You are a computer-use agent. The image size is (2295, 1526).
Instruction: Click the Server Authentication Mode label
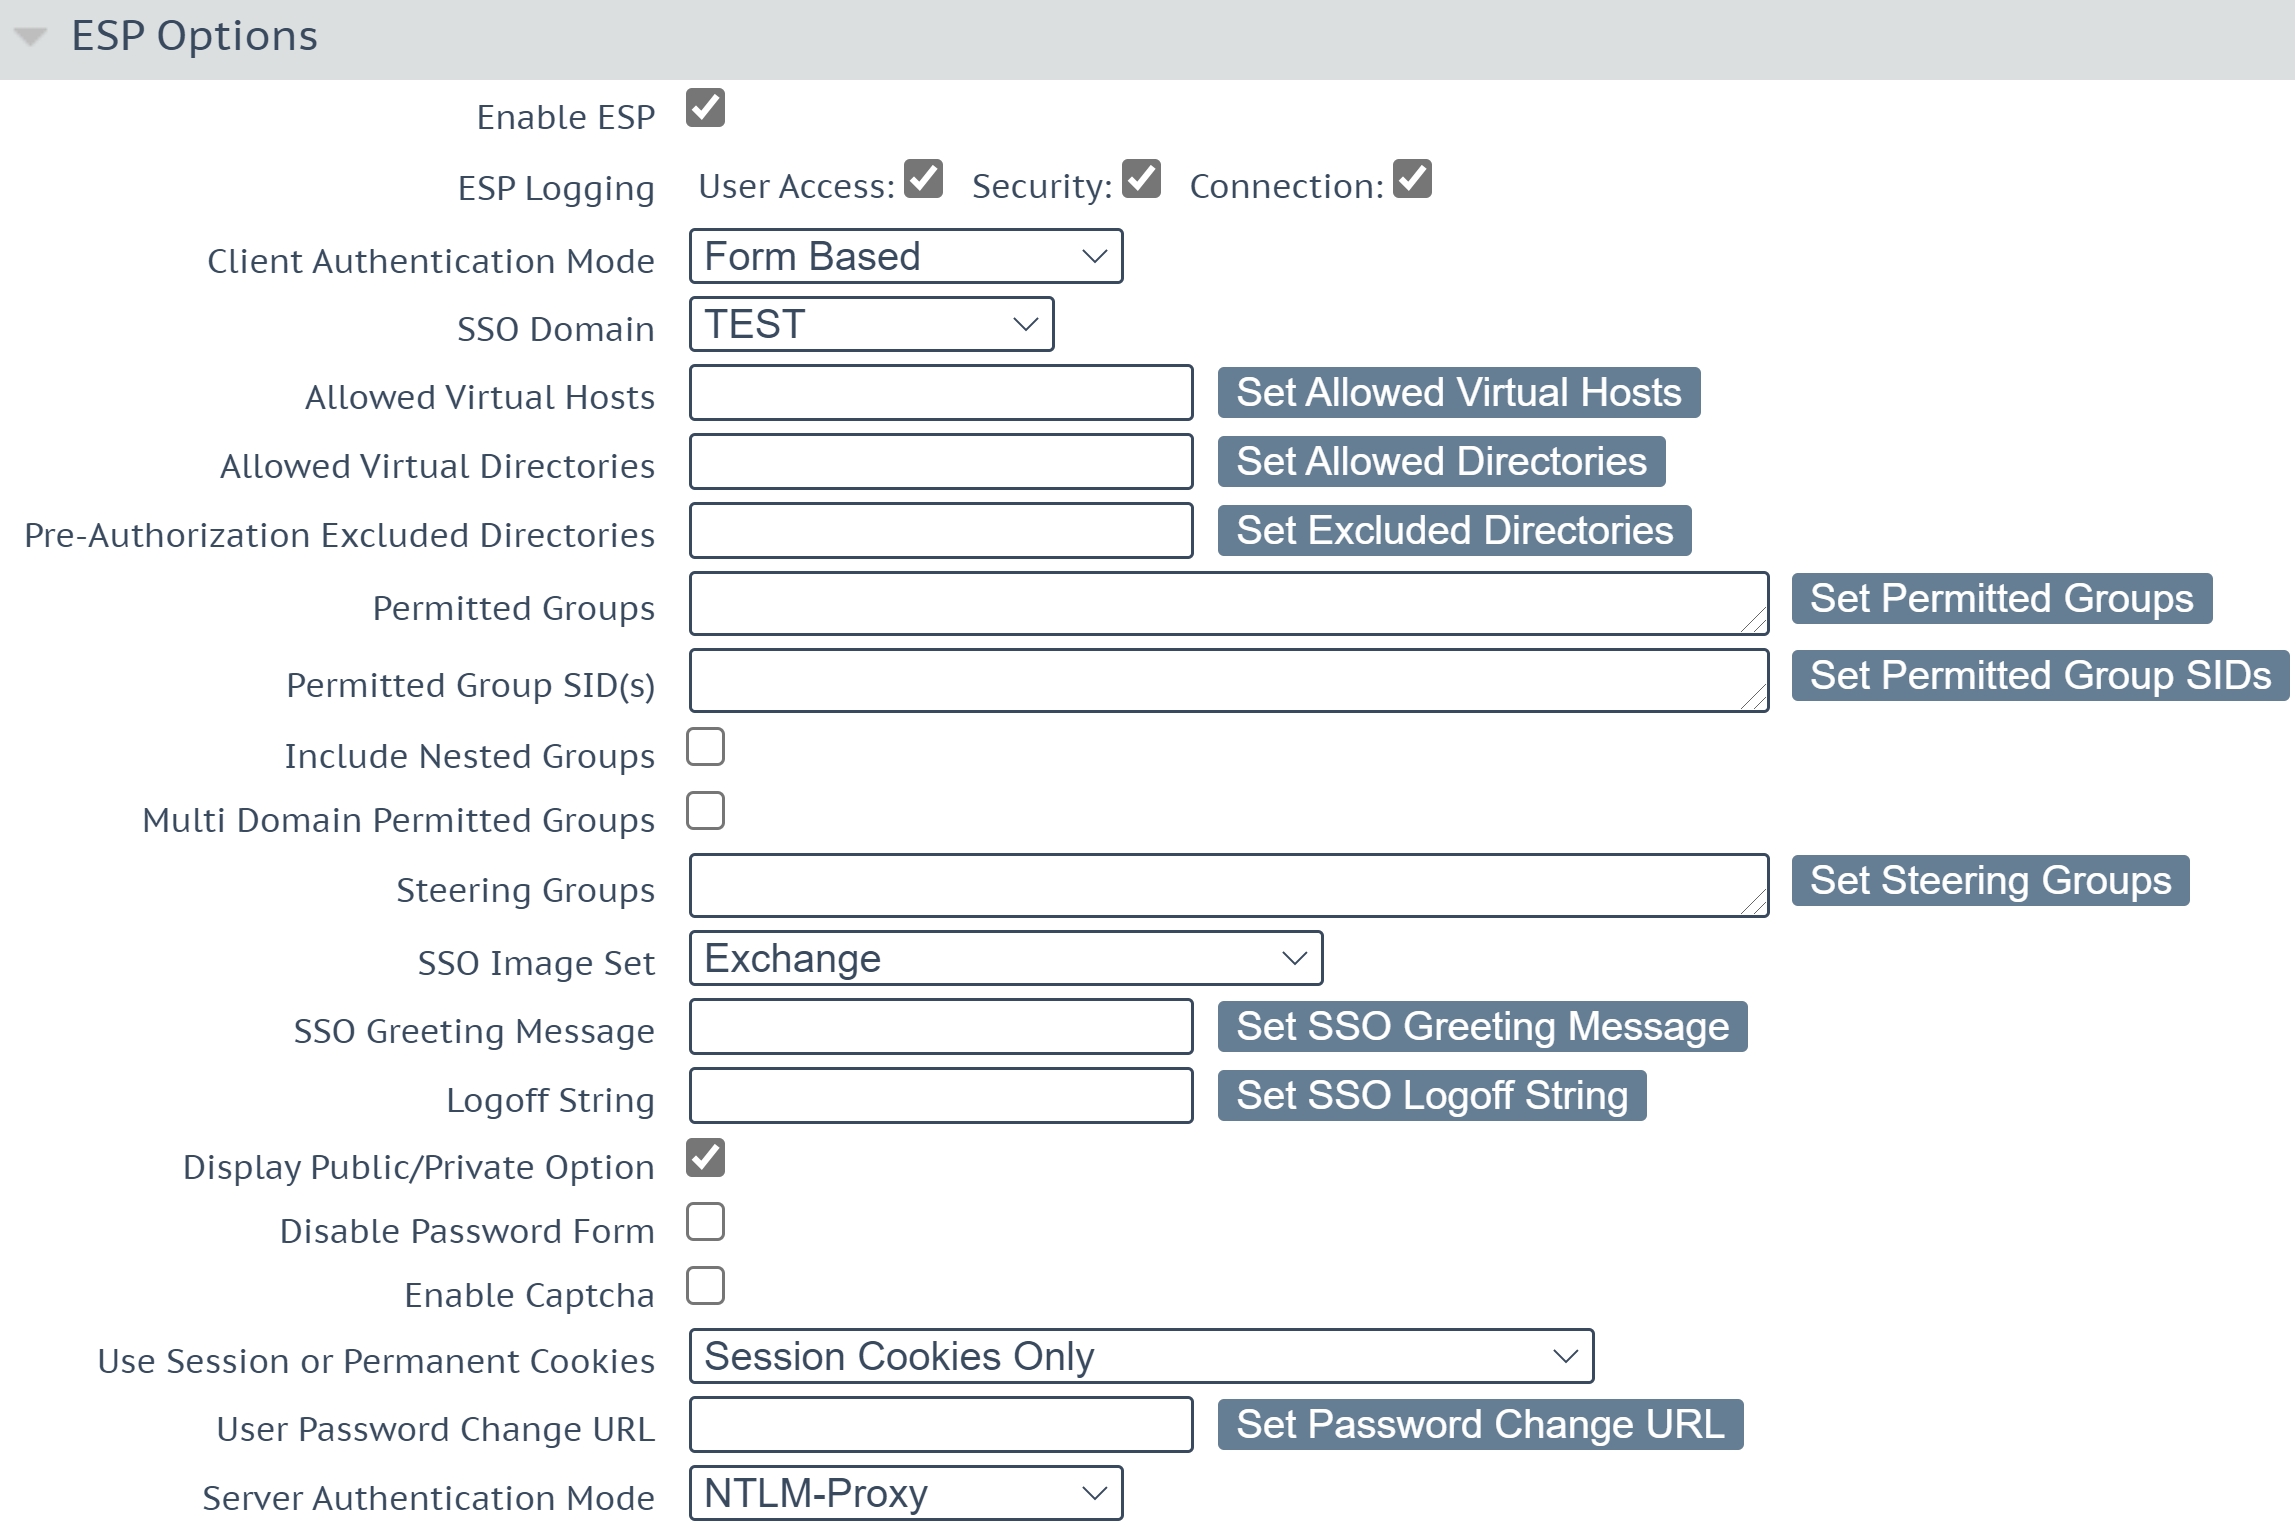click(x=429, y=1499)
